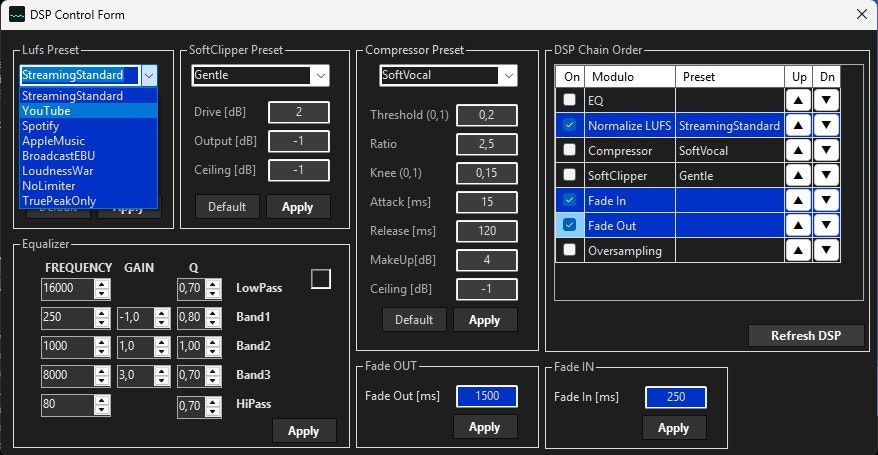Move Fade Out module up
Screen dimensions: 878x455
pos(798,226)
